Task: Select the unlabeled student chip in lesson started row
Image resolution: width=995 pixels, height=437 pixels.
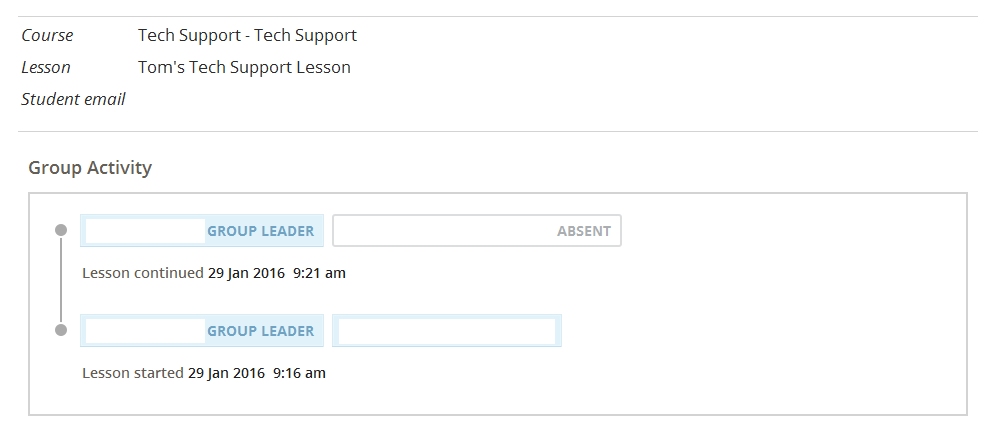Action: pos(446,331)
